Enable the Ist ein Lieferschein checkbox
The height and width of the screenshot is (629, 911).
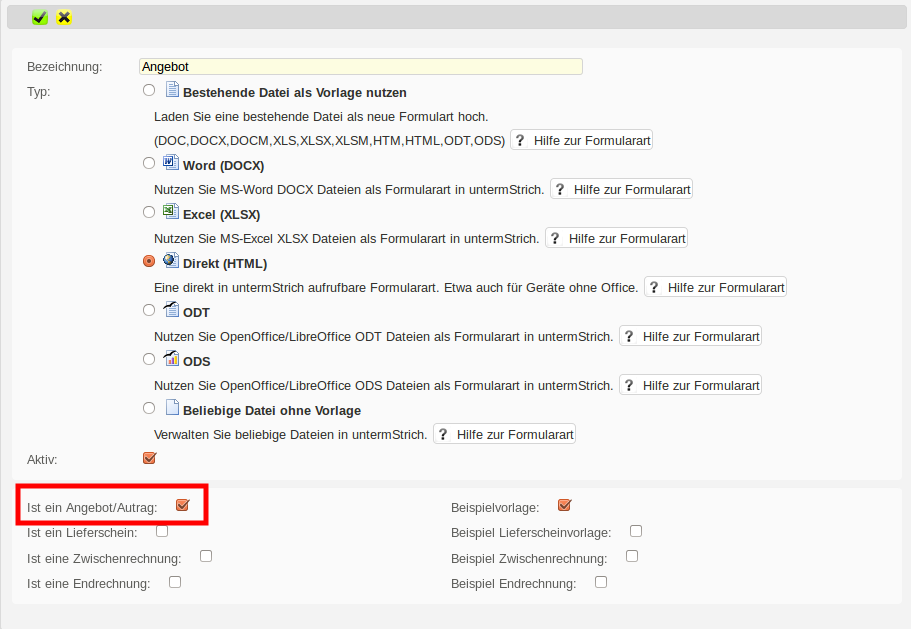(162, 531)
